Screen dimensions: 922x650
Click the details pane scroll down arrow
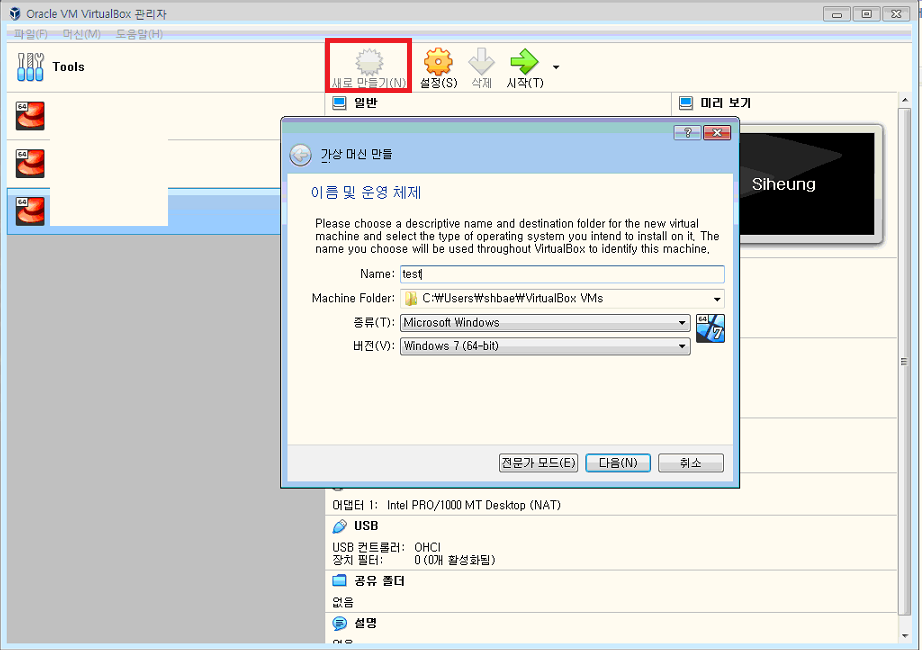point(904,636)
